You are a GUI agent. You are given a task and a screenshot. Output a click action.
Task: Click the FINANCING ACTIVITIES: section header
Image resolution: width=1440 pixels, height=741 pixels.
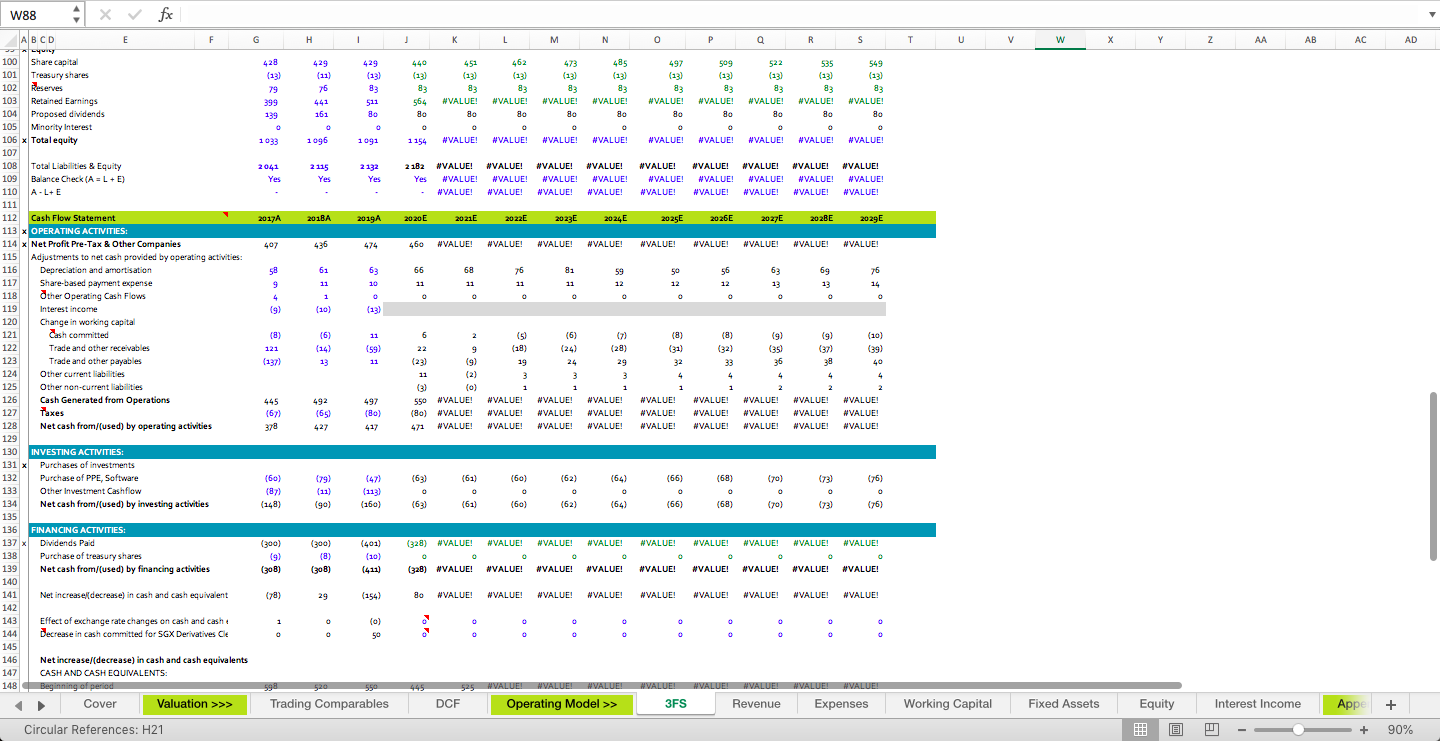[78, 530]
